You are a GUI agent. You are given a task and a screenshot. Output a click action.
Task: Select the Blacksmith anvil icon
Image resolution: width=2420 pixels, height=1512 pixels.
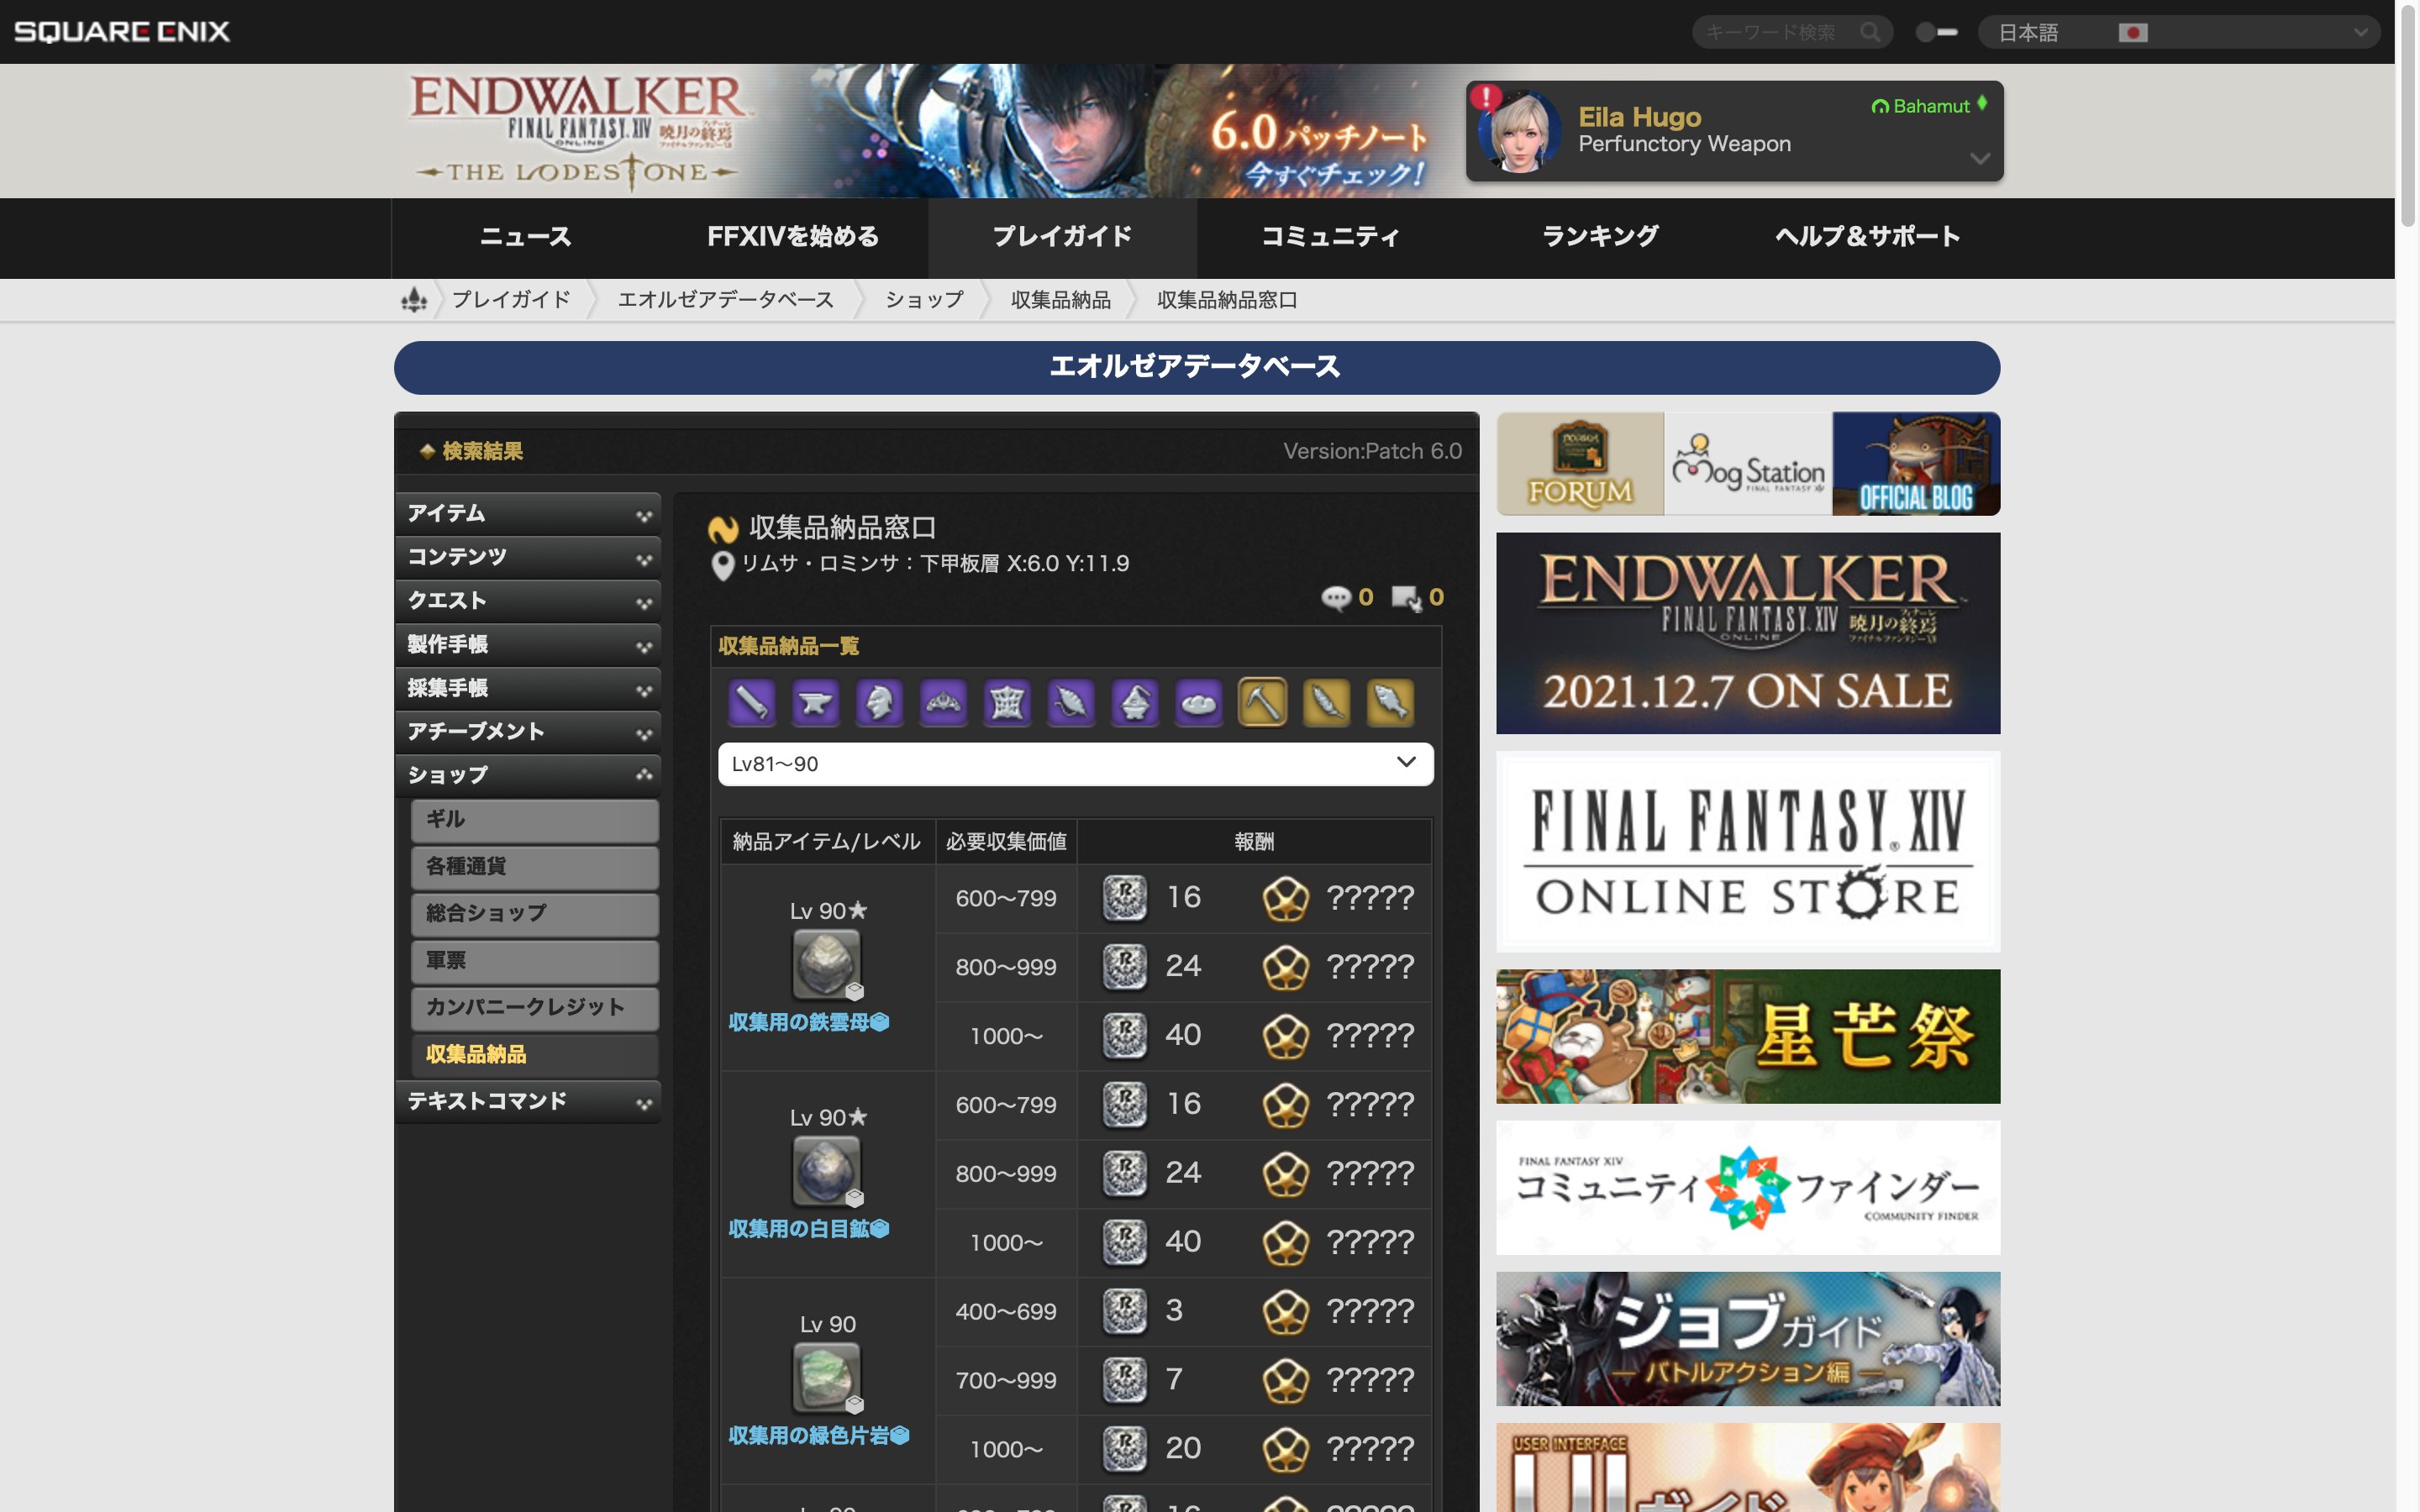point(815,702)
